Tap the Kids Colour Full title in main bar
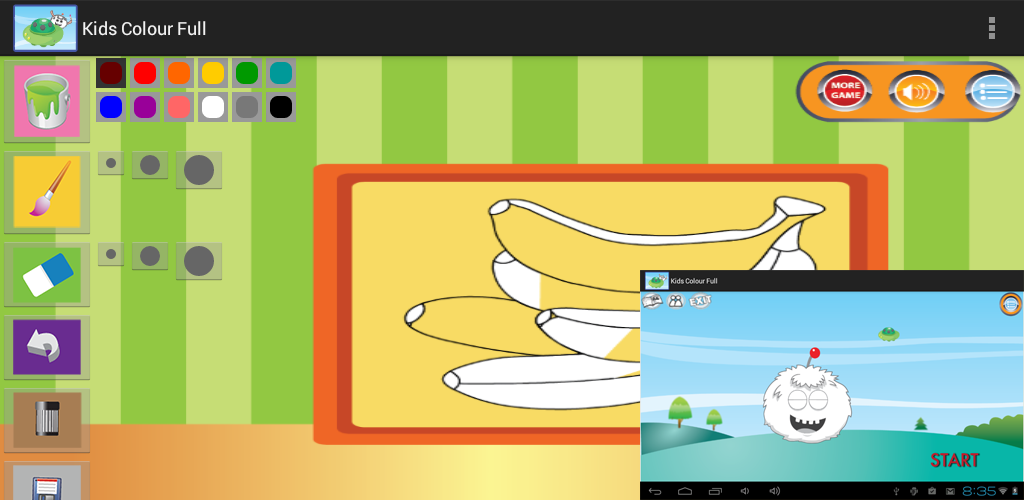This screenshot has width=1024, height=500. (x=144, y=29)
